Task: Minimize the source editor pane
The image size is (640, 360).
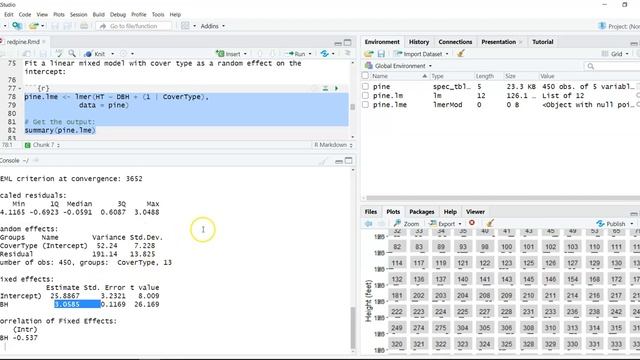Action: click(338, 43)
